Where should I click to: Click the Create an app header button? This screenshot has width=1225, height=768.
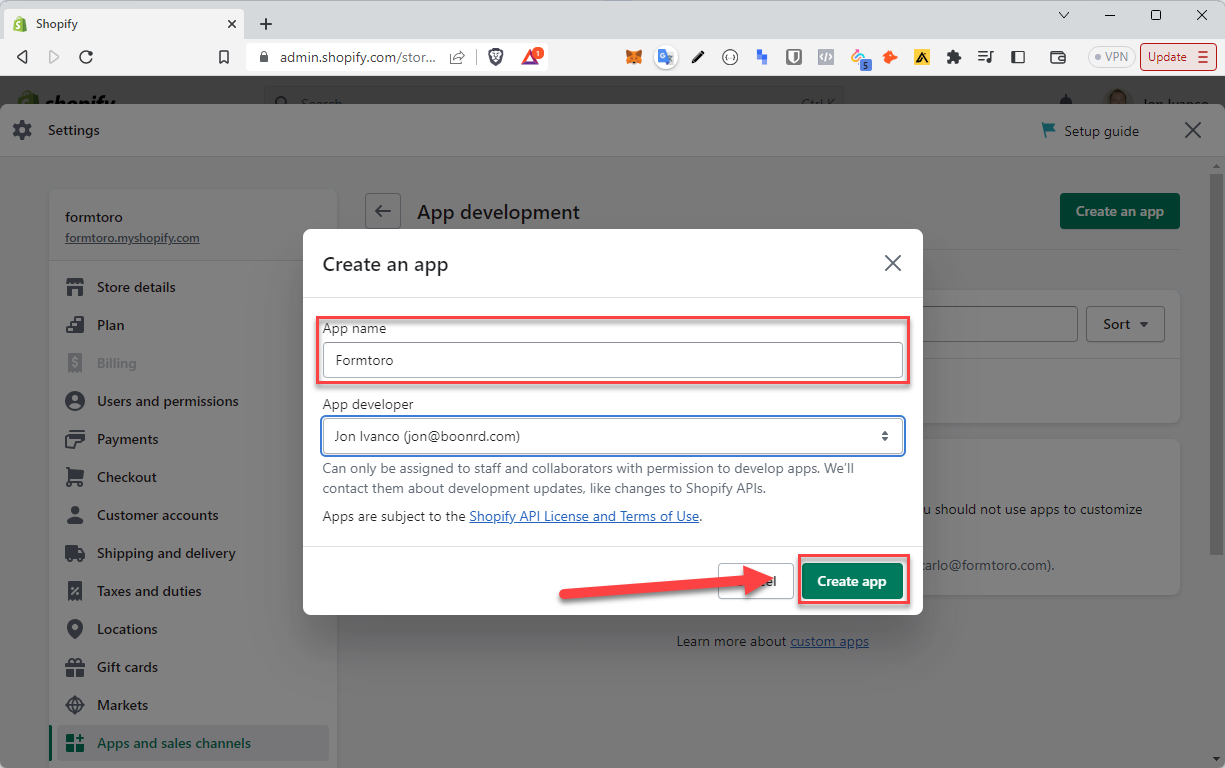point(1120,211)
